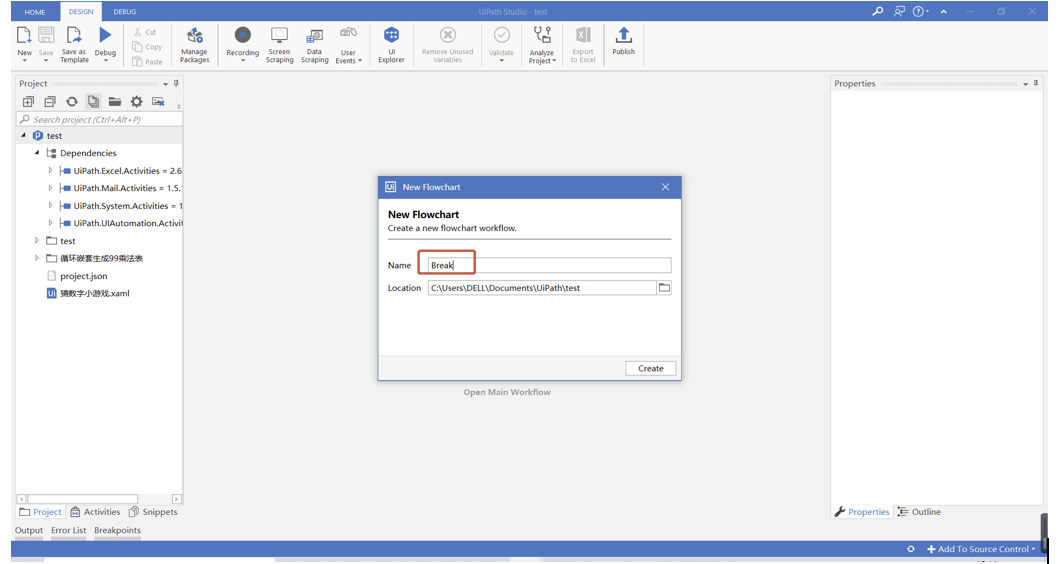The width and height of the screenshot is (1062, 564).
Task: Browse for location with folder icon
Action: click(x=664, y=288)
